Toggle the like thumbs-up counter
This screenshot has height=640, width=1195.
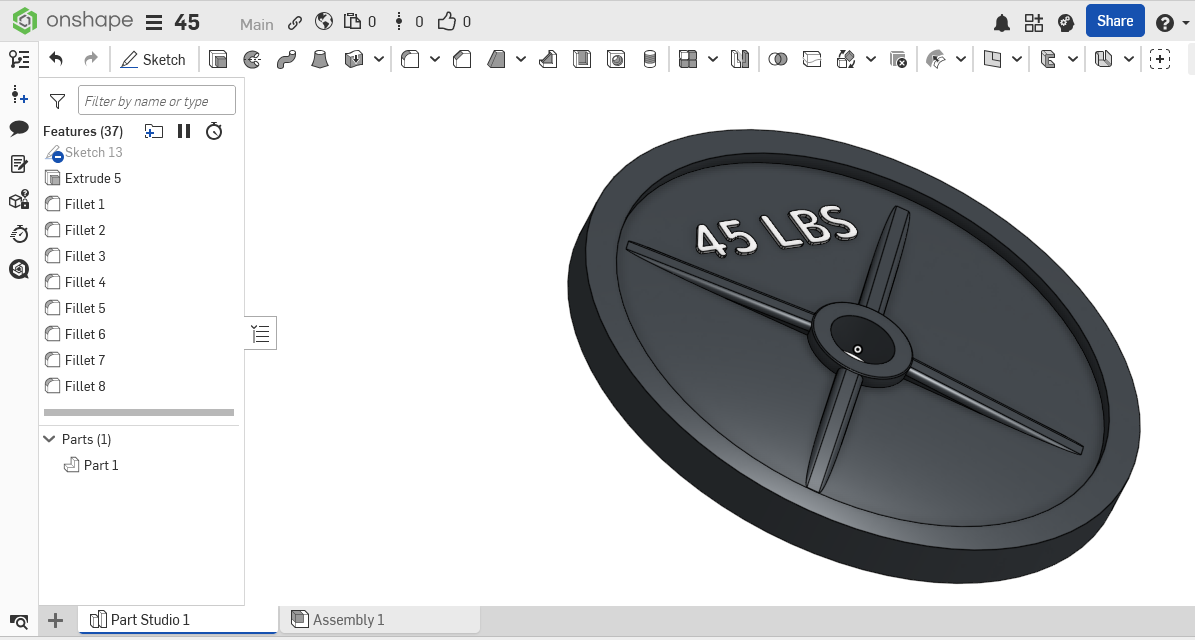click(x=447, y=22)
